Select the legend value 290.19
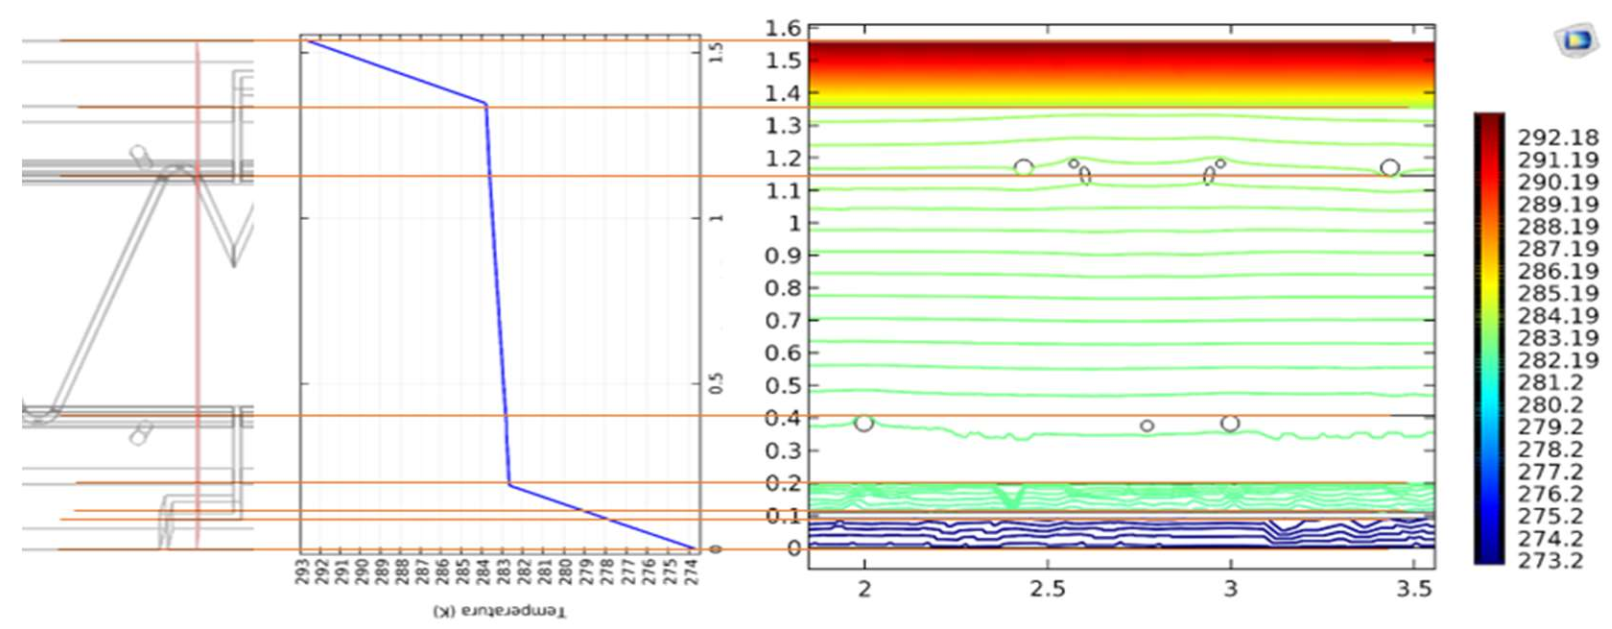The width and height of the screenshot is (1612, 629). point(1558,182)
